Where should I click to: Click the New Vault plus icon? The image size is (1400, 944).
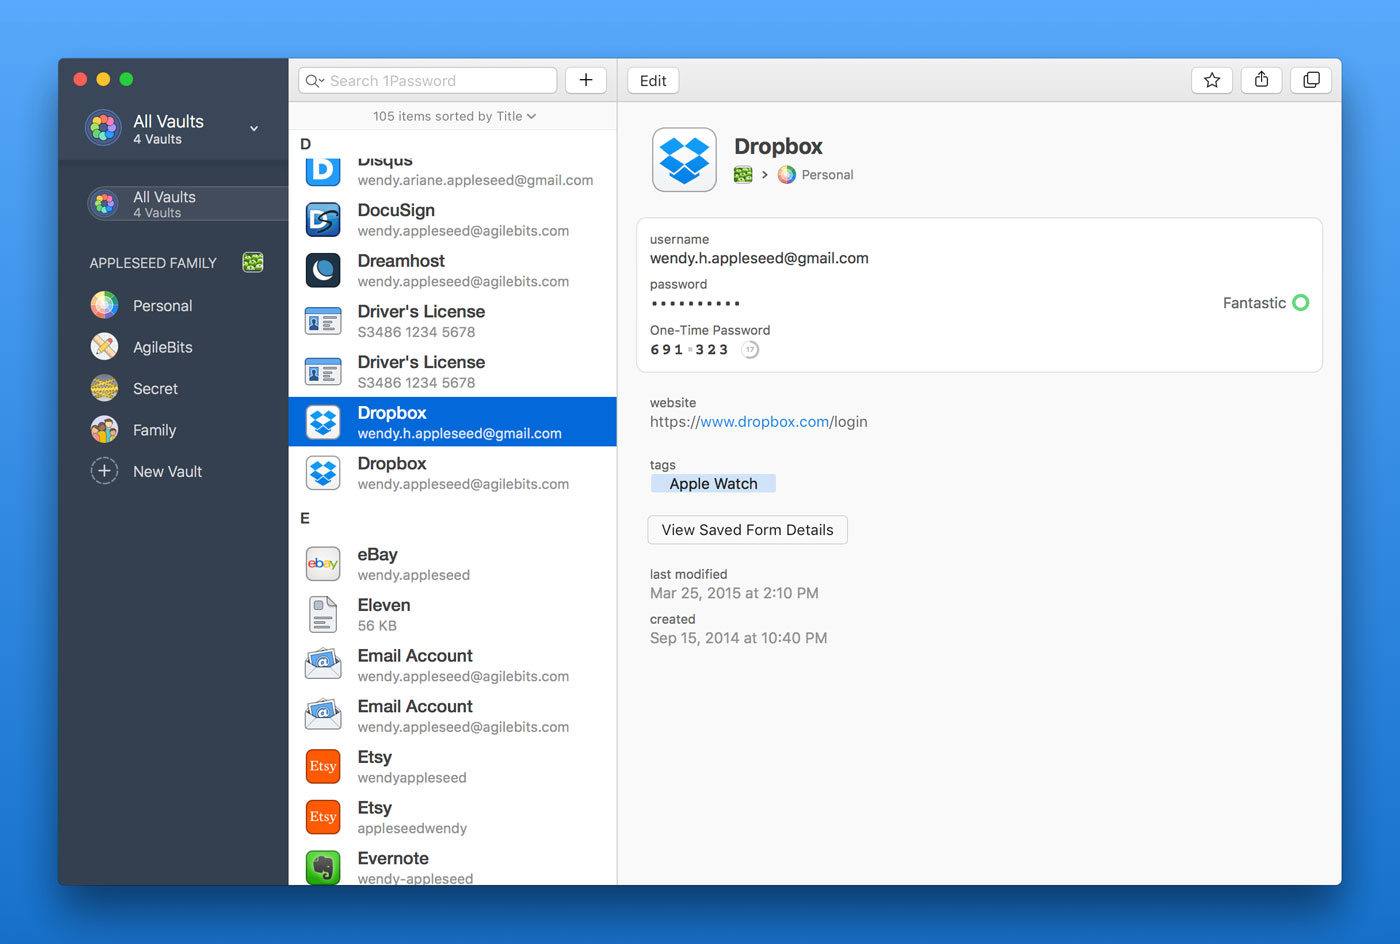pyautogui.click(x=104, y=471)
